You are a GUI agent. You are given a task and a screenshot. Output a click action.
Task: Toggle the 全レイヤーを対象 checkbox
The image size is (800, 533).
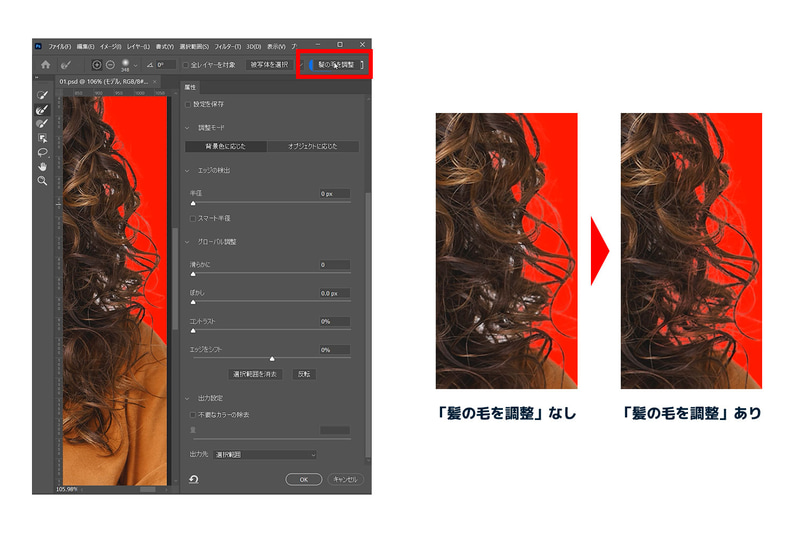click(186, 65)
